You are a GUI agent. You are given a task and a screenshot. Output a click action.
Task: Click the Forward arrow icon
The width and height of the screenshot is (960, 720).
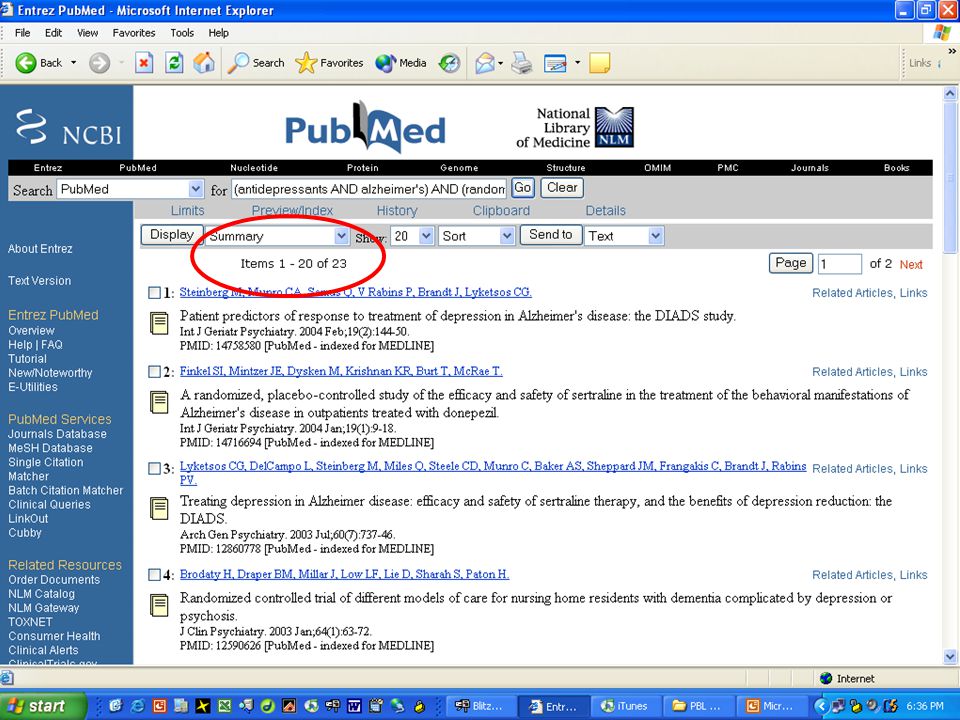(x=99, y=62)
